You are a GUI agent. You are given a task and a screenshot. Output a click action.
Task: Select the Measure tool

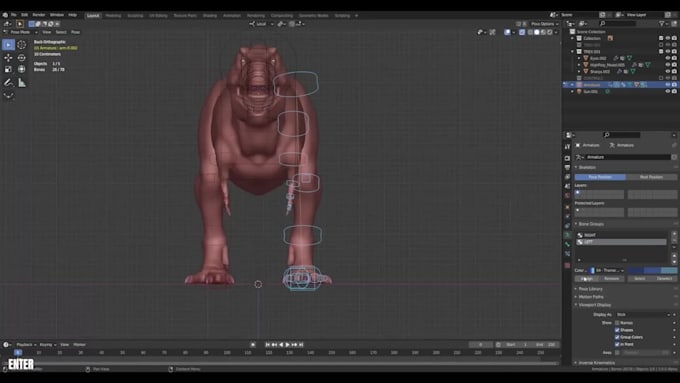pos(21,82)
